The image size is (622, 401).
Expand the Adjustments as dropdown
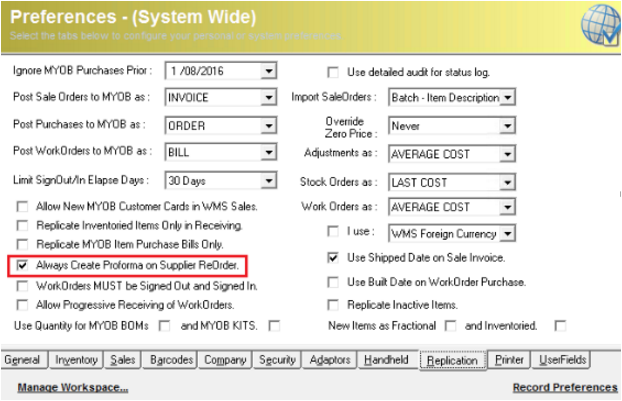pyautogui.click(x=507, y=154)
